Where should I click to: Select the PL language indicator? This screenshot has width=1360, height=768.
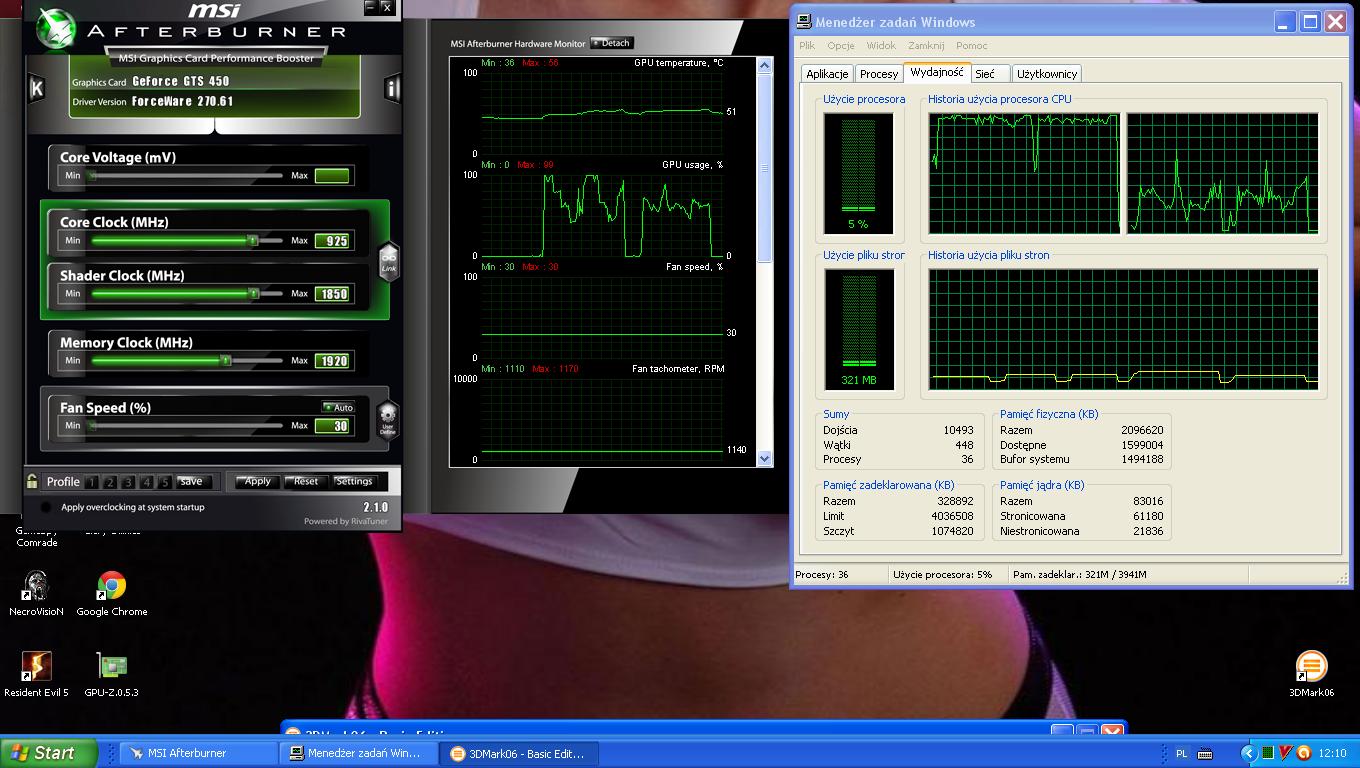[x=1182, y=753]
